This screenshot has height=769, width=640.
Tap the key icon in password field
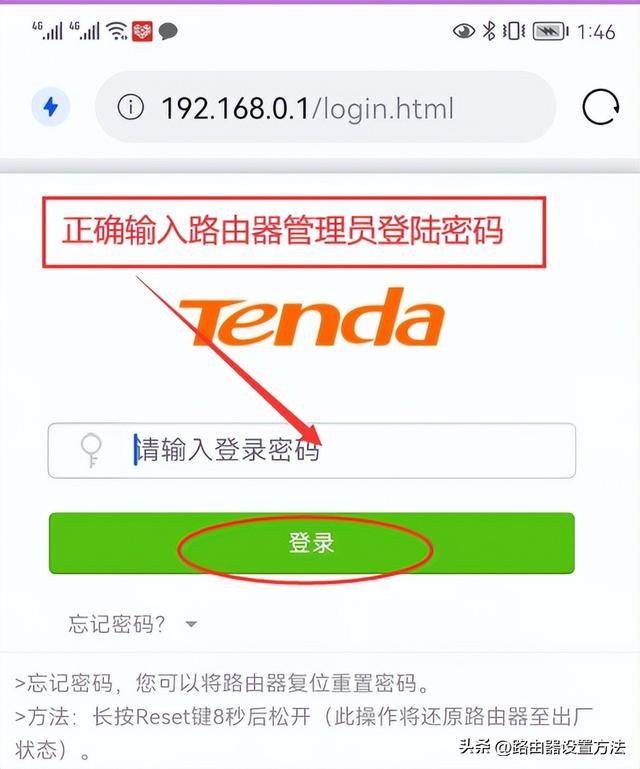coord(91,450)
